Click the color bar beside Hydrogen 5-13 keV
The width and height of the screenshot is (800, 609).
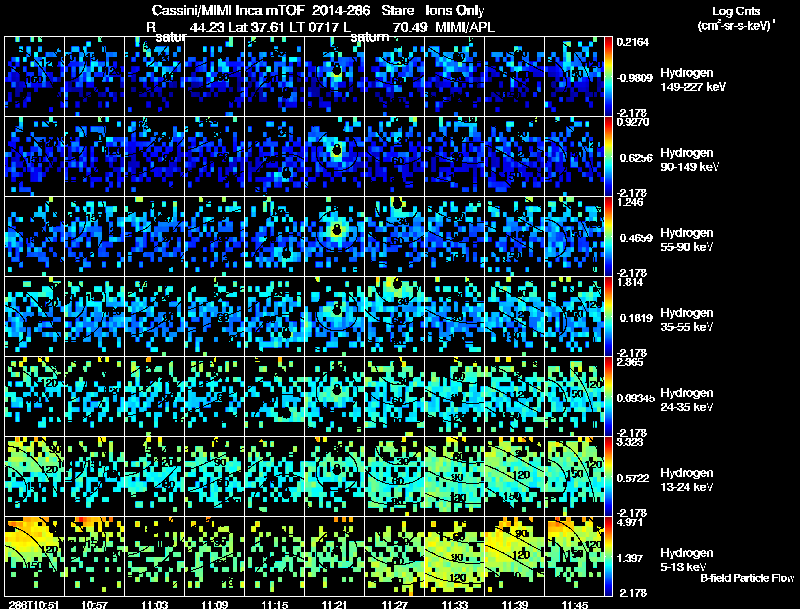tap(608, 556)
